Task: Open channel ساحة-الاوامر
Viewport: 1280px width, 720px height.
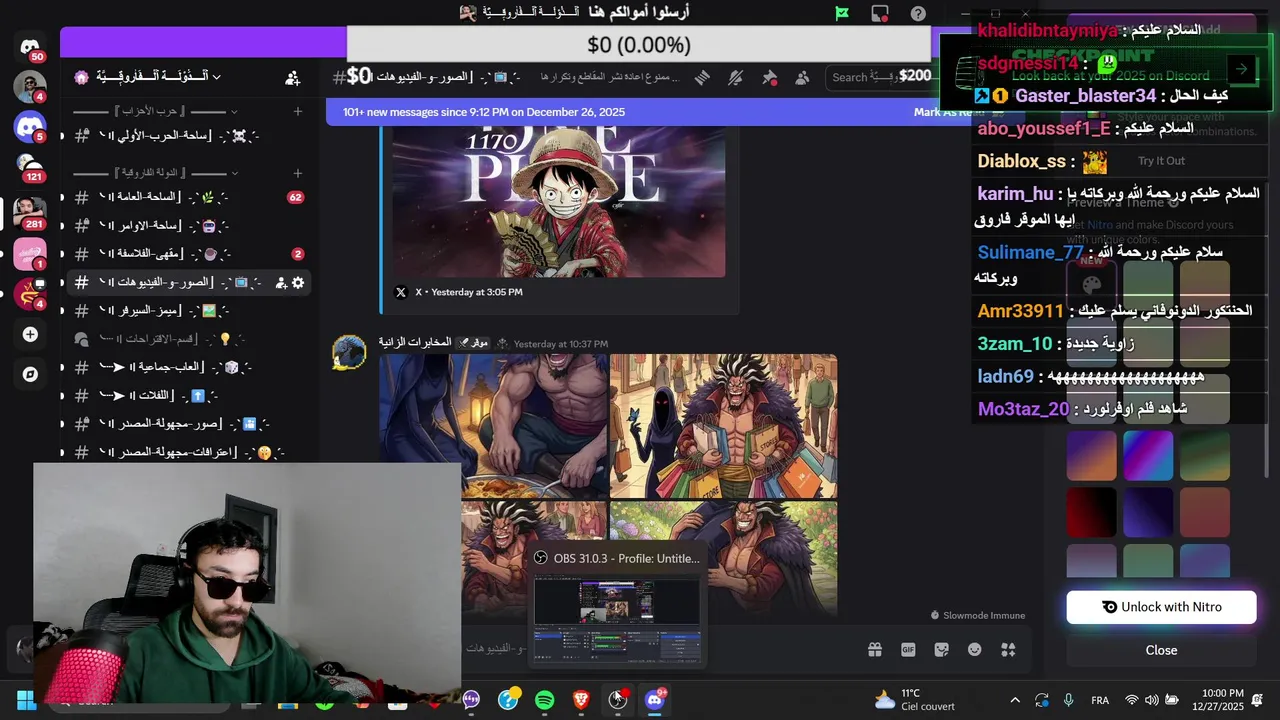Action: click(189, 226)
